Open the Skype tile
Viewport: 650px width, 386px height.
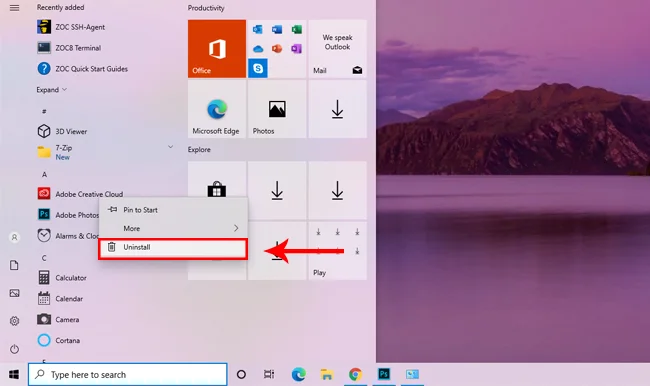pos(258,68)
